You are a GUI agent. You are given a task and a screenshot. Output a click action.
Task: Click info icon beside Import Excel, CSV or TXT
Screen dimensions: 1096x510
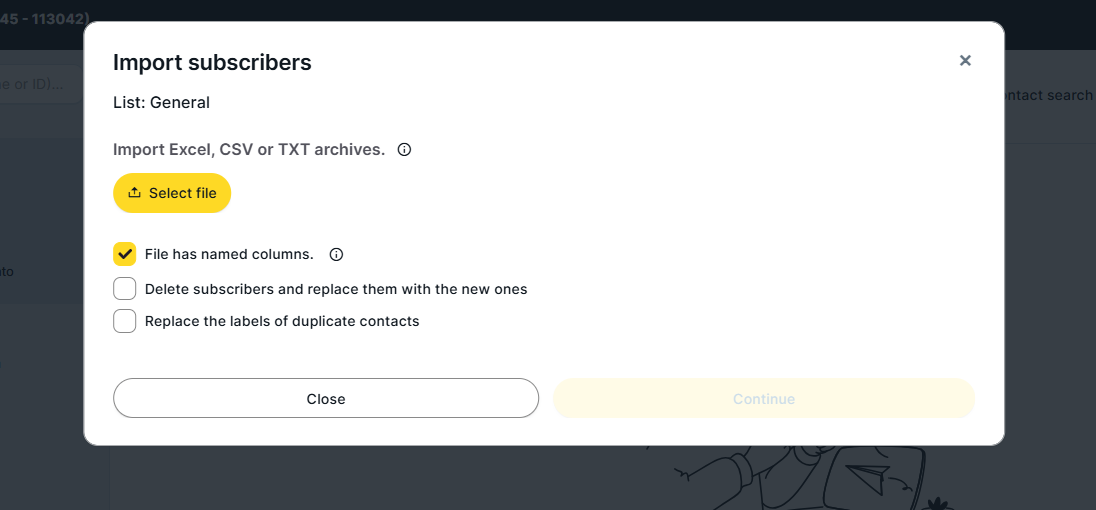404,150
